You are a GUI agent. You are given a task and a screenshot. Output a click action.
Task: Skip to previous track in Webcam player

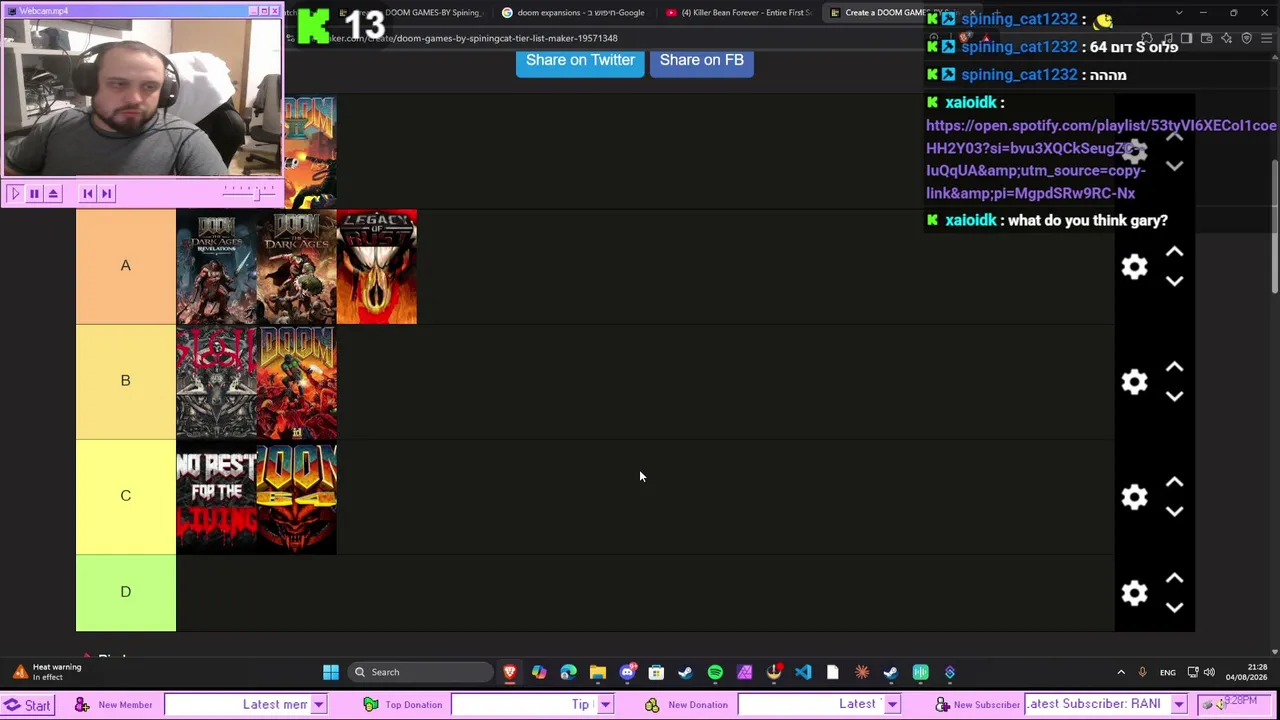88,193
